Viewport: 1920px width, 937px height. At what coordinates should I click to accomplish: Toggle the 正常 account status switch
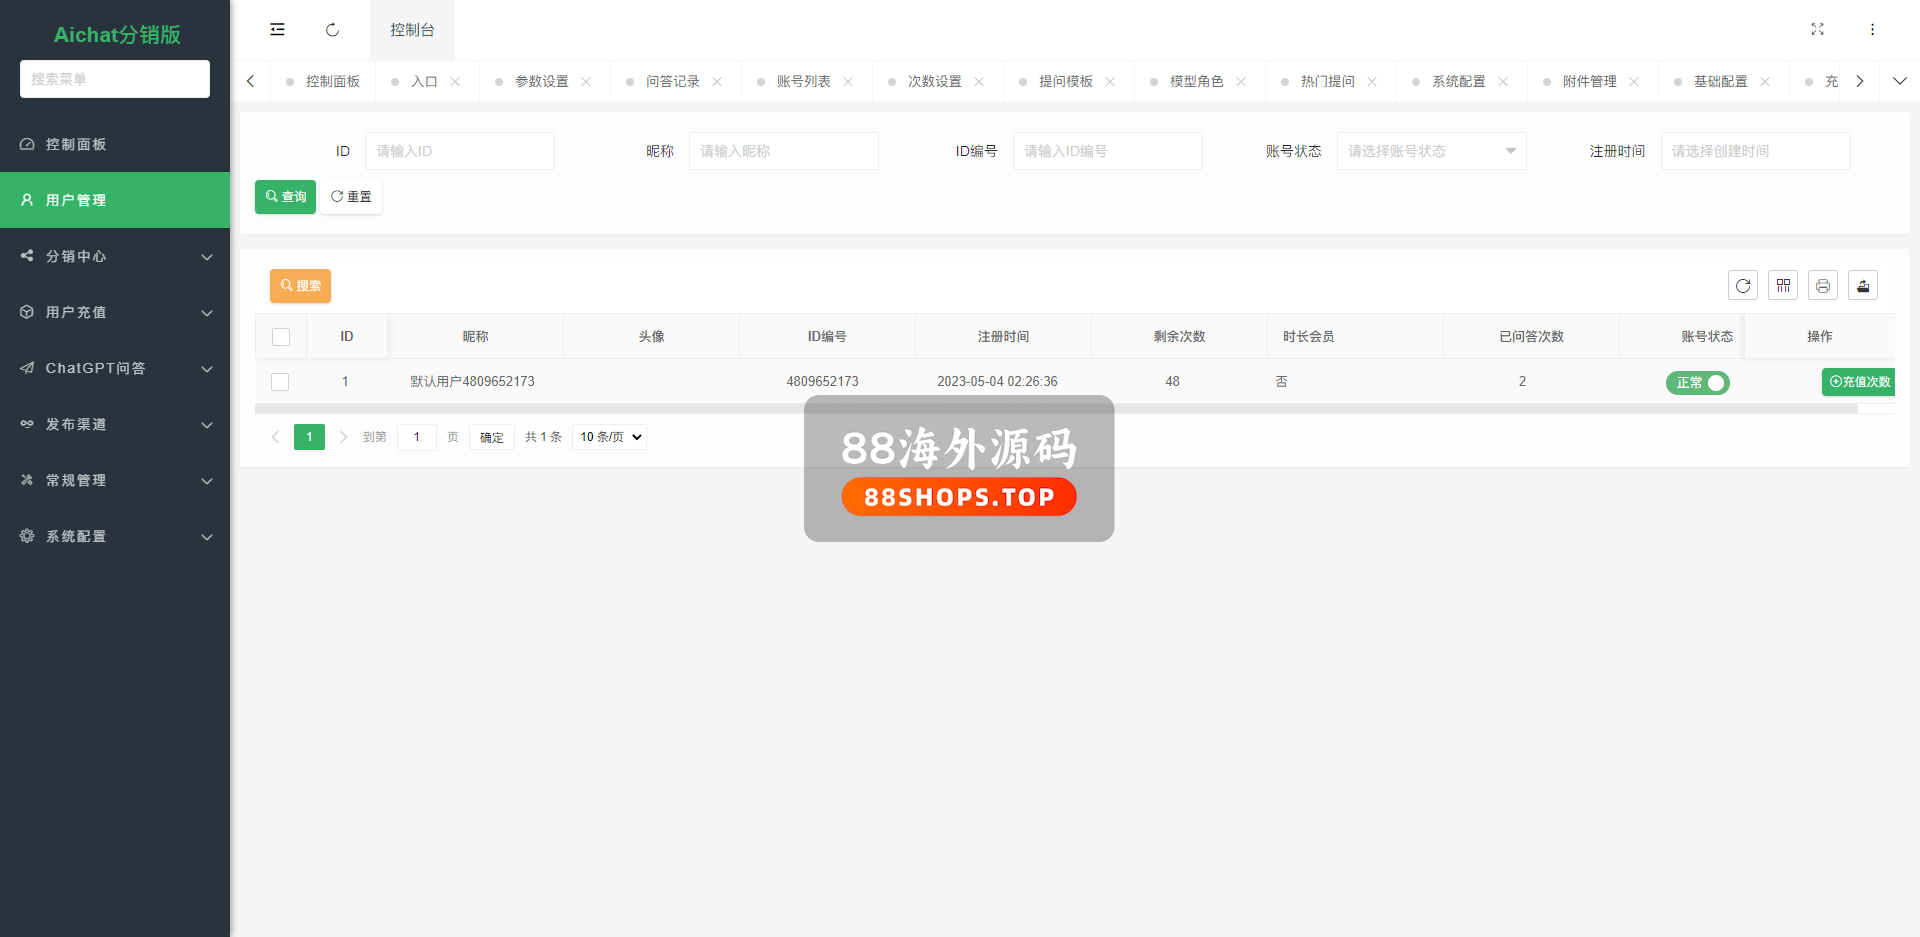coord(1697,383)
